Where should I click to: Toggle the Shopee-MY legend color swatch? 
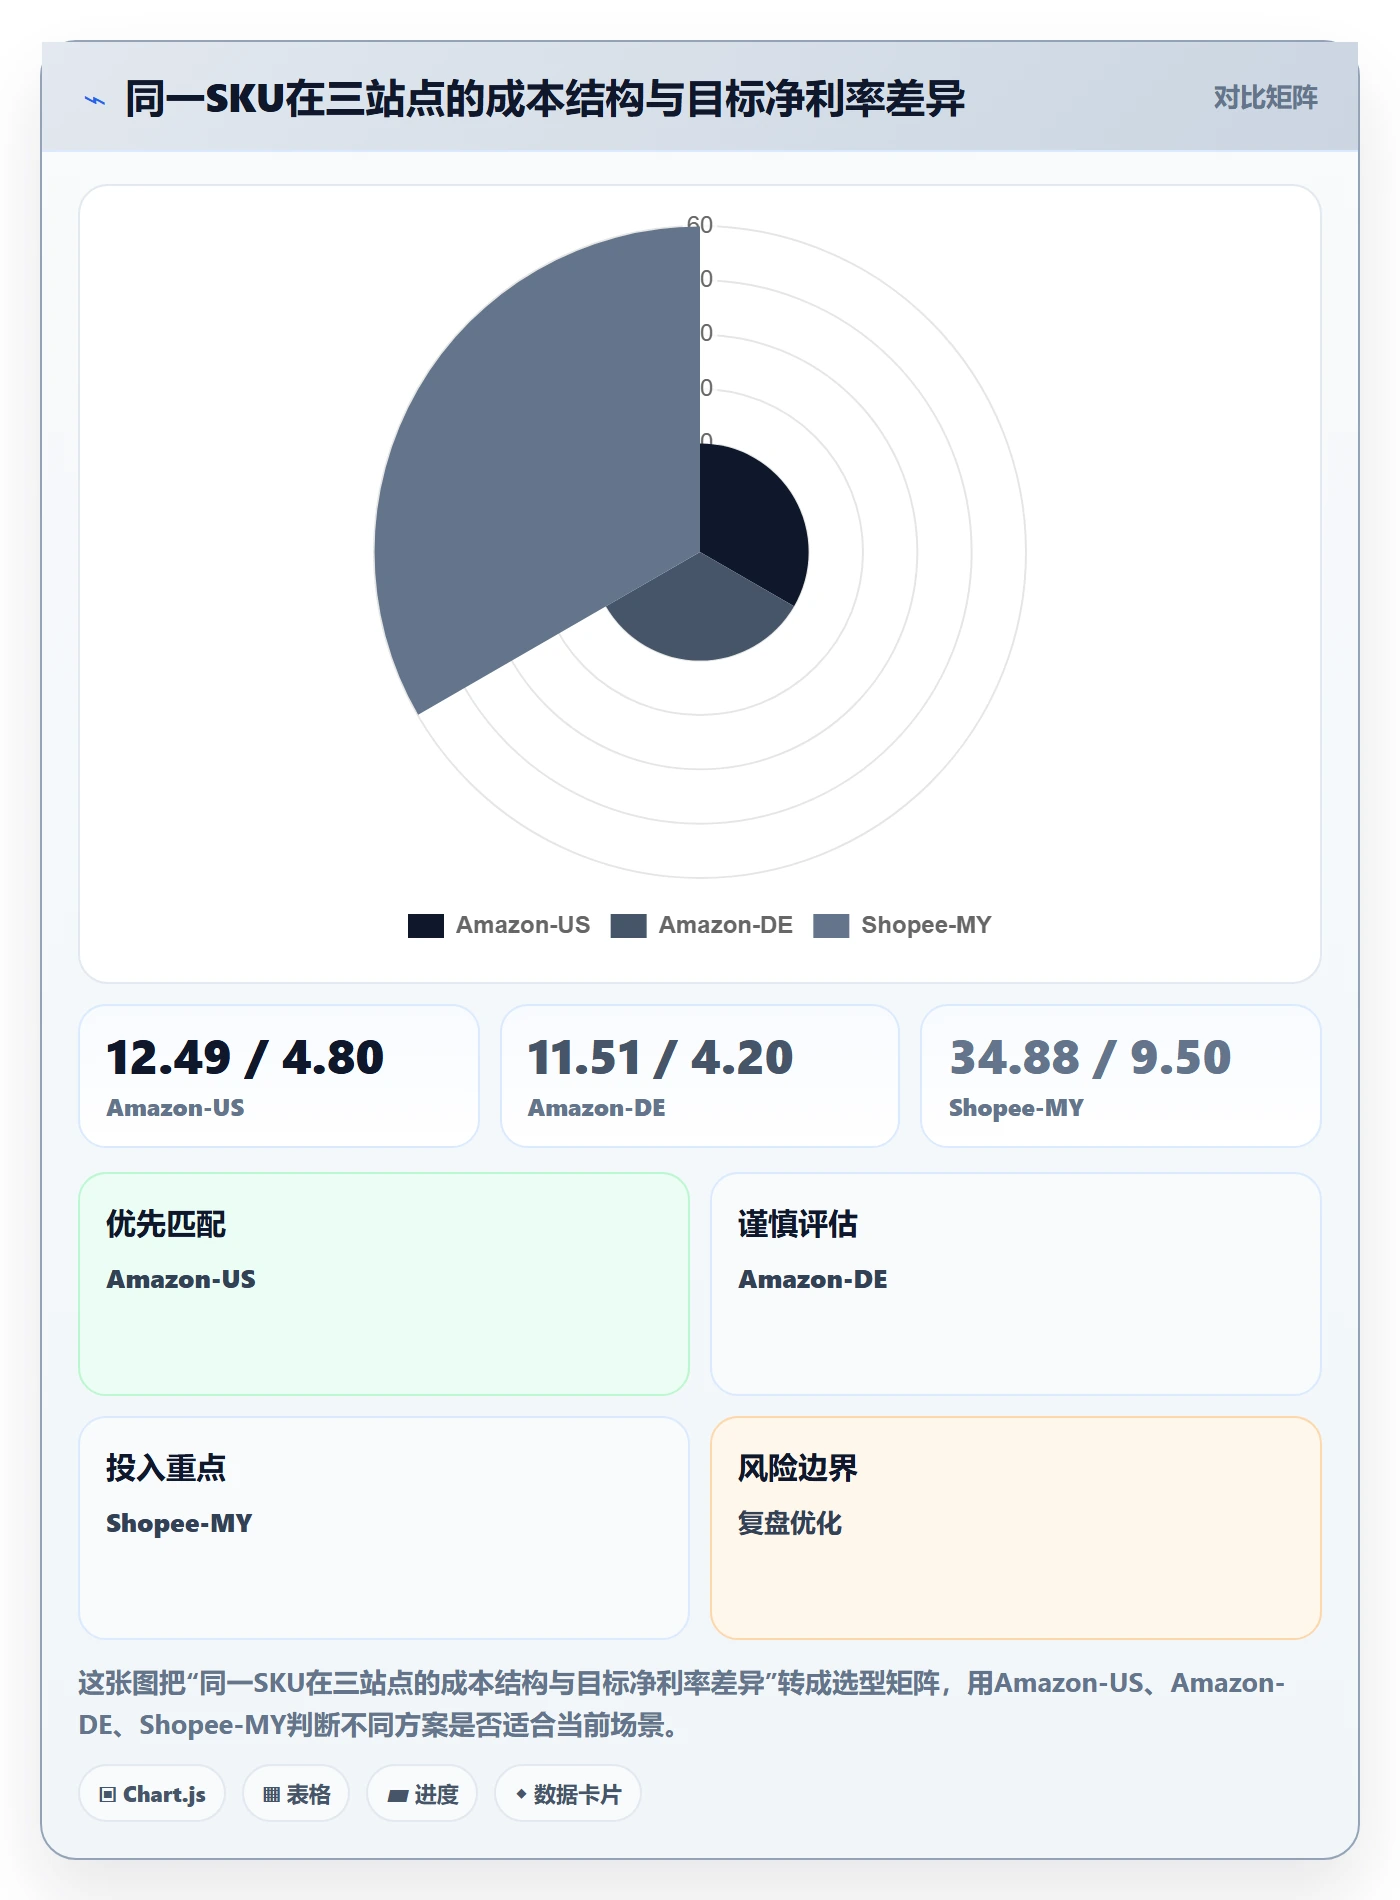(831, 925)
